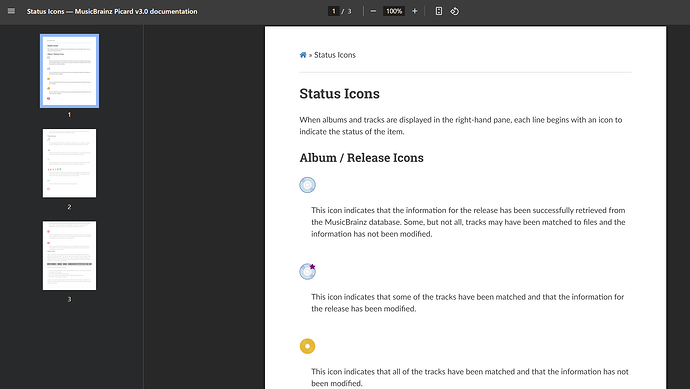Click paragraph starting 'When albums and tracks'
Viewport: 690px width, 389px height.
461,125
